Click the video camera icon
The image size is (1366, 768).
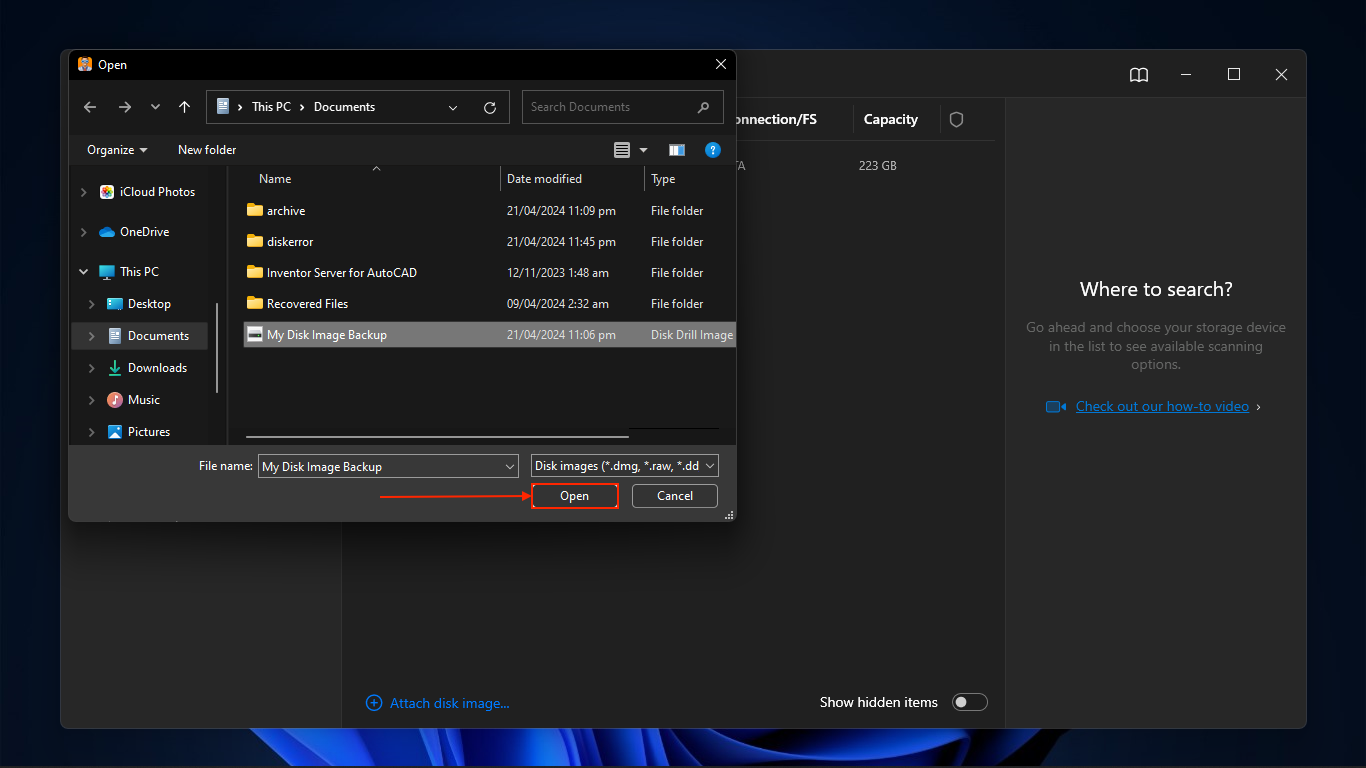[x=1056, y=407]
